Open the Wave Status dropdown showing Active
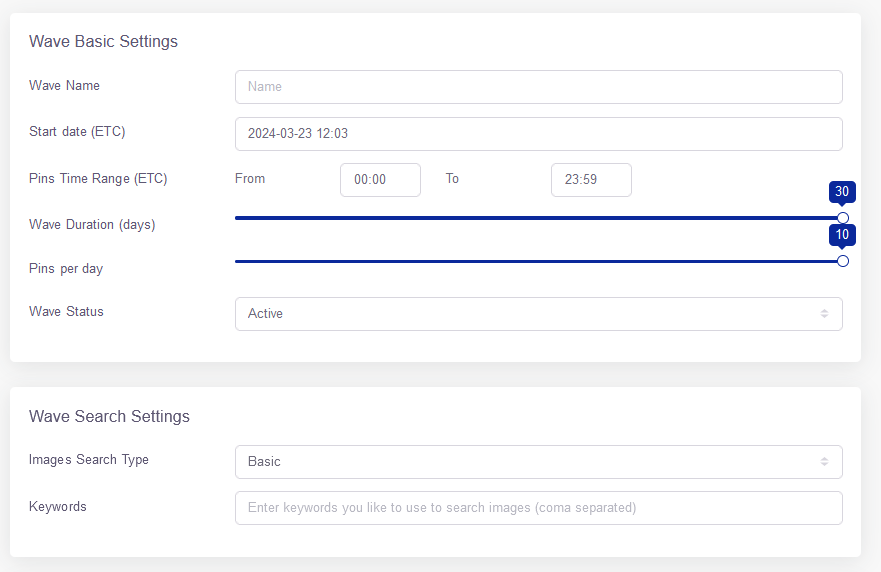This screenshot has width=881, height=572. tap(538, 314)
